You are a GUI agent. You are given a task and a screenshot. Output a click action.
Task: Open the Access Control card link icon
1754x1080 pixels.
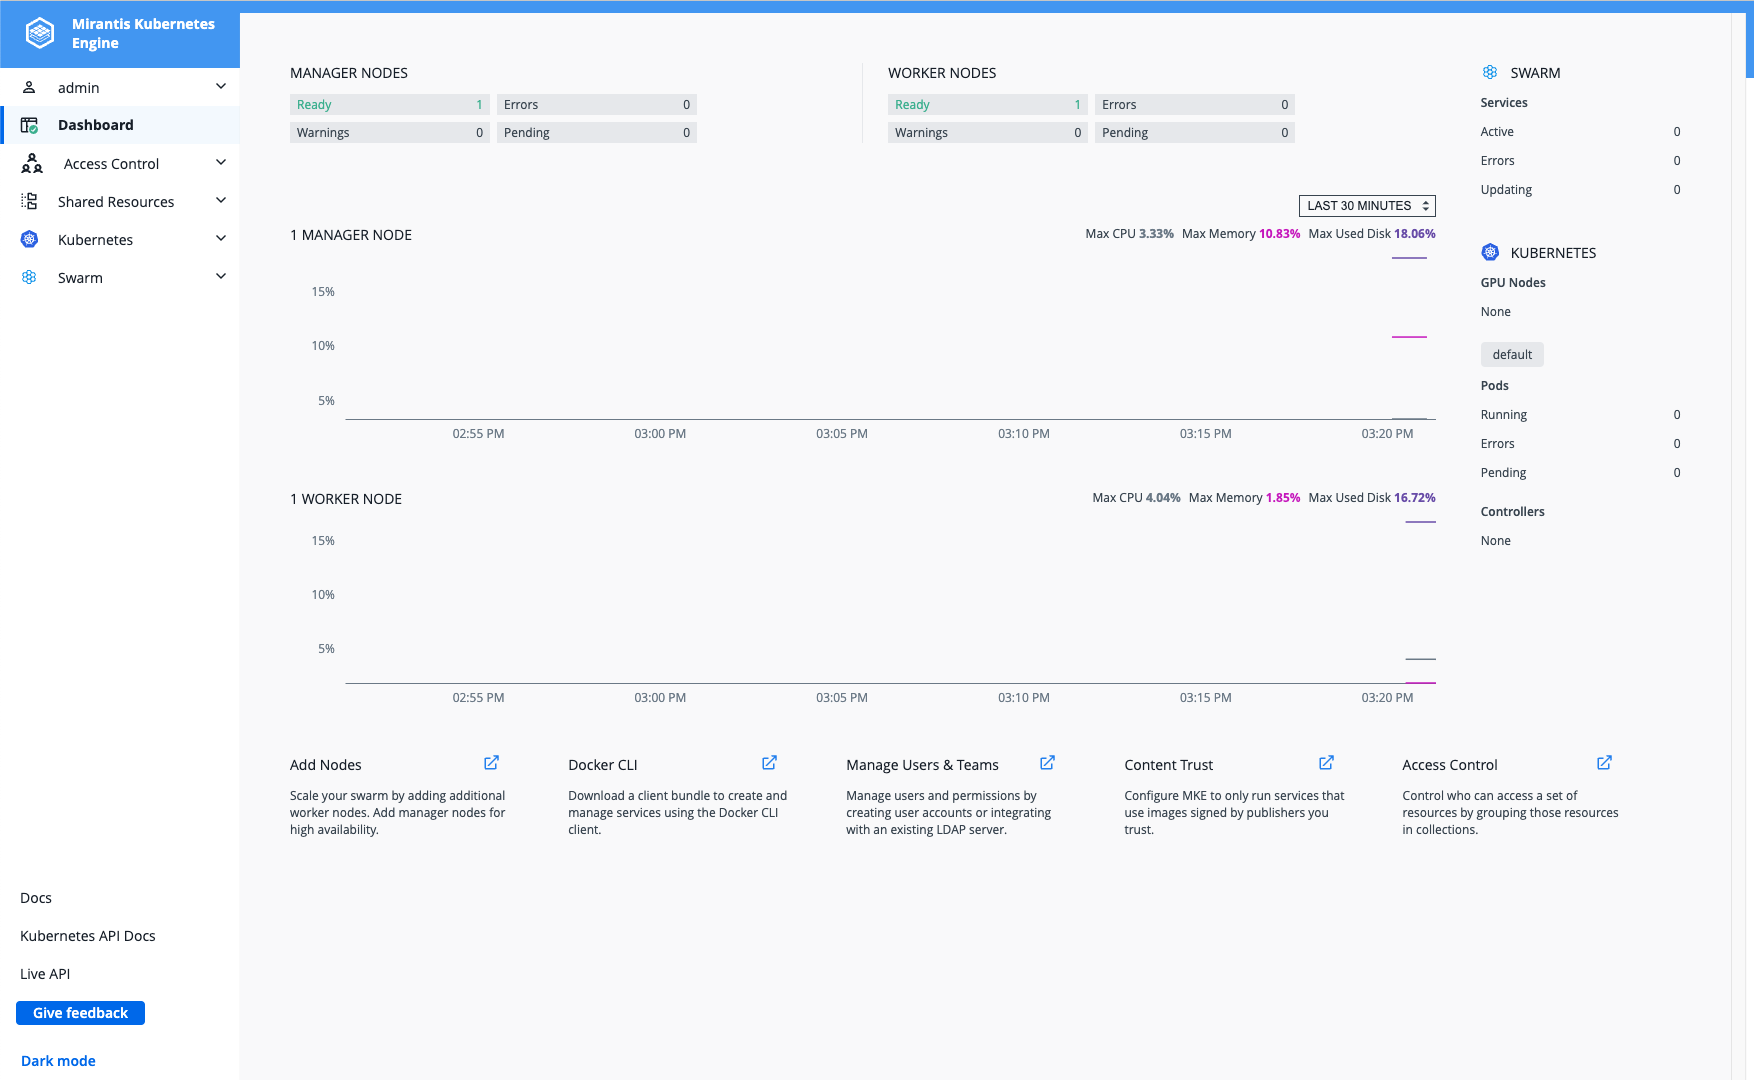coord(1604,763)
